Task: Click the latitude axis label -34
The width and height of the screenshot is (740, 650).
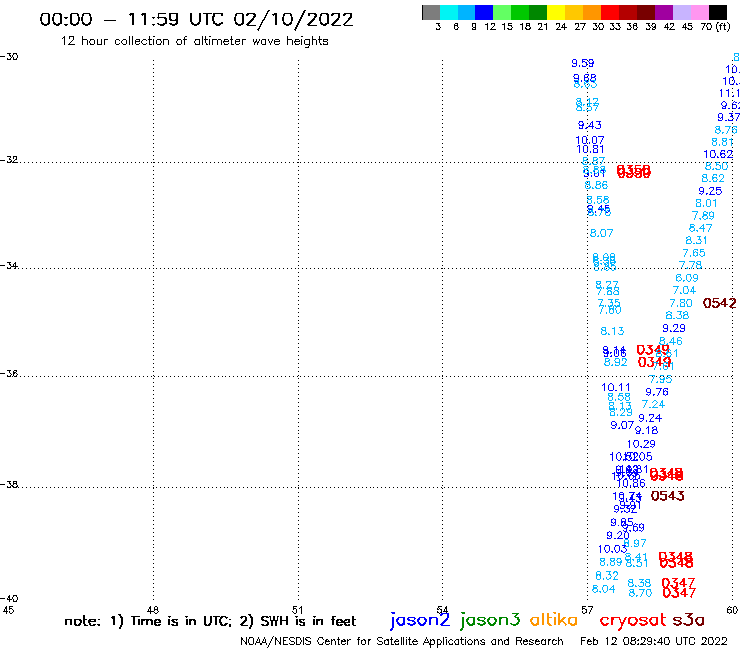Action: coord(9,265)
